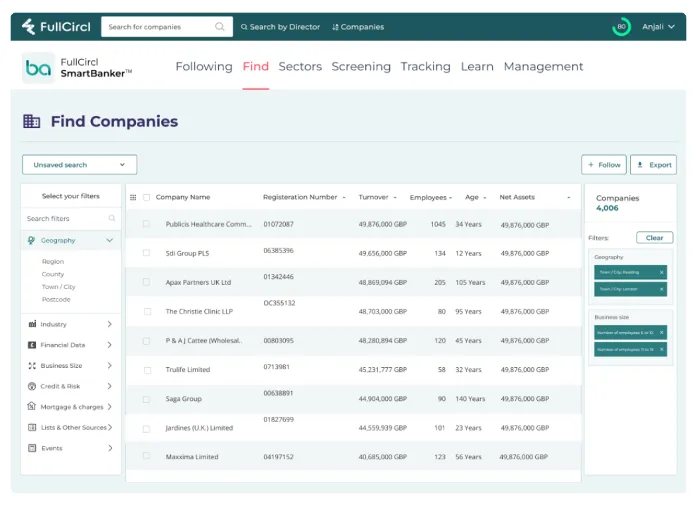Tick the checkbox for Jardines (U.K.) Limited
This screenshot has width=696, height=506.
click(x=146, y=429)
